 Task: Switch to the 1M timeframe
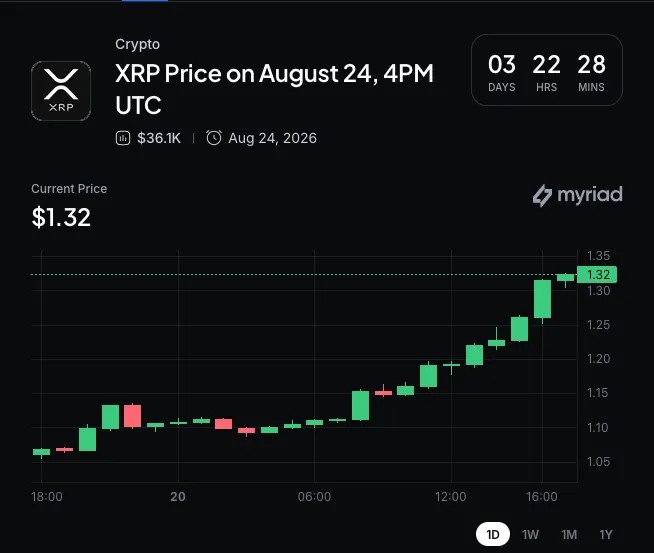point(569,535)
